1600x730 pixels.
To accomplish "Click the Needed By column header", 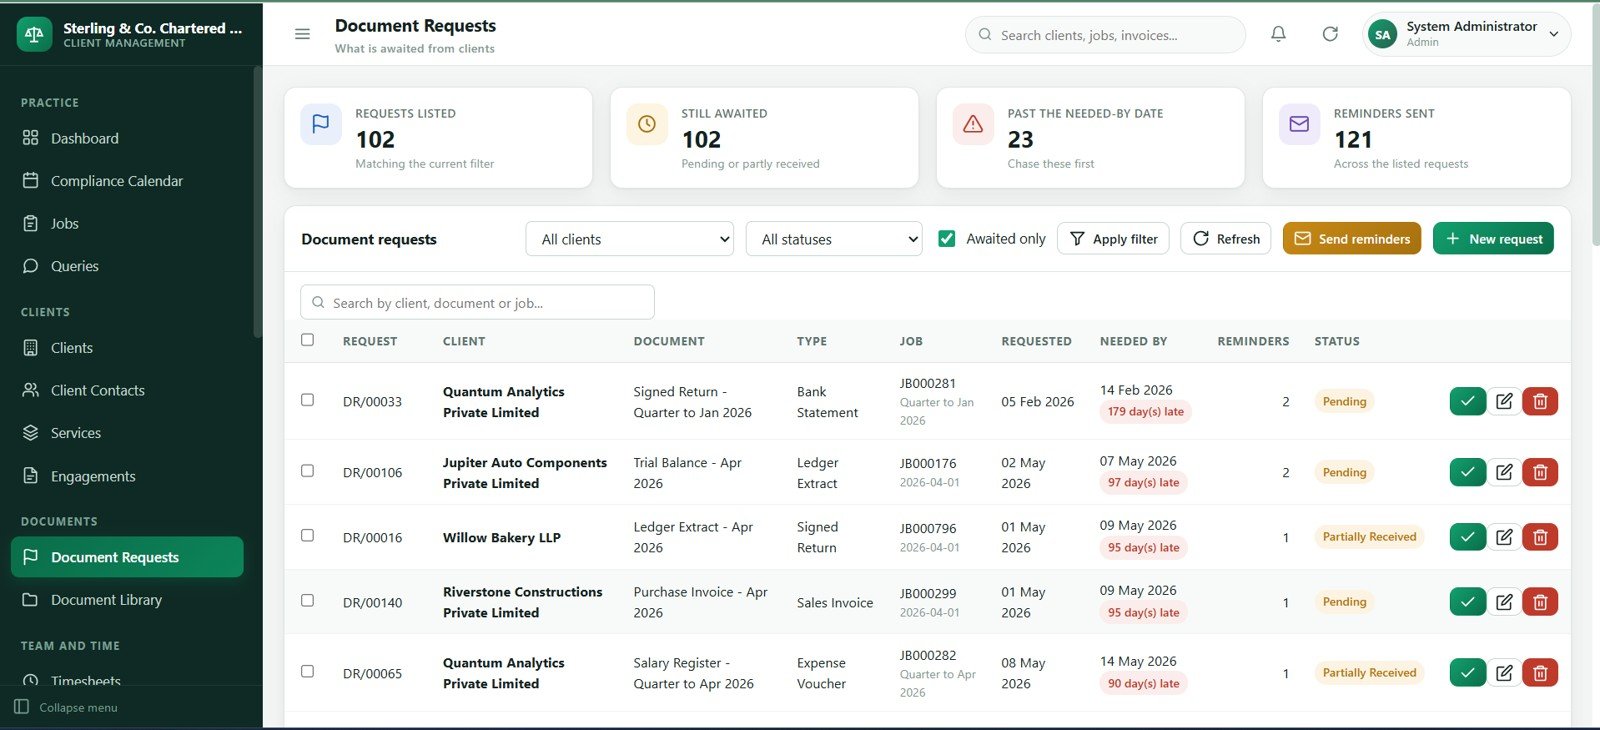I will [1133, 341].
